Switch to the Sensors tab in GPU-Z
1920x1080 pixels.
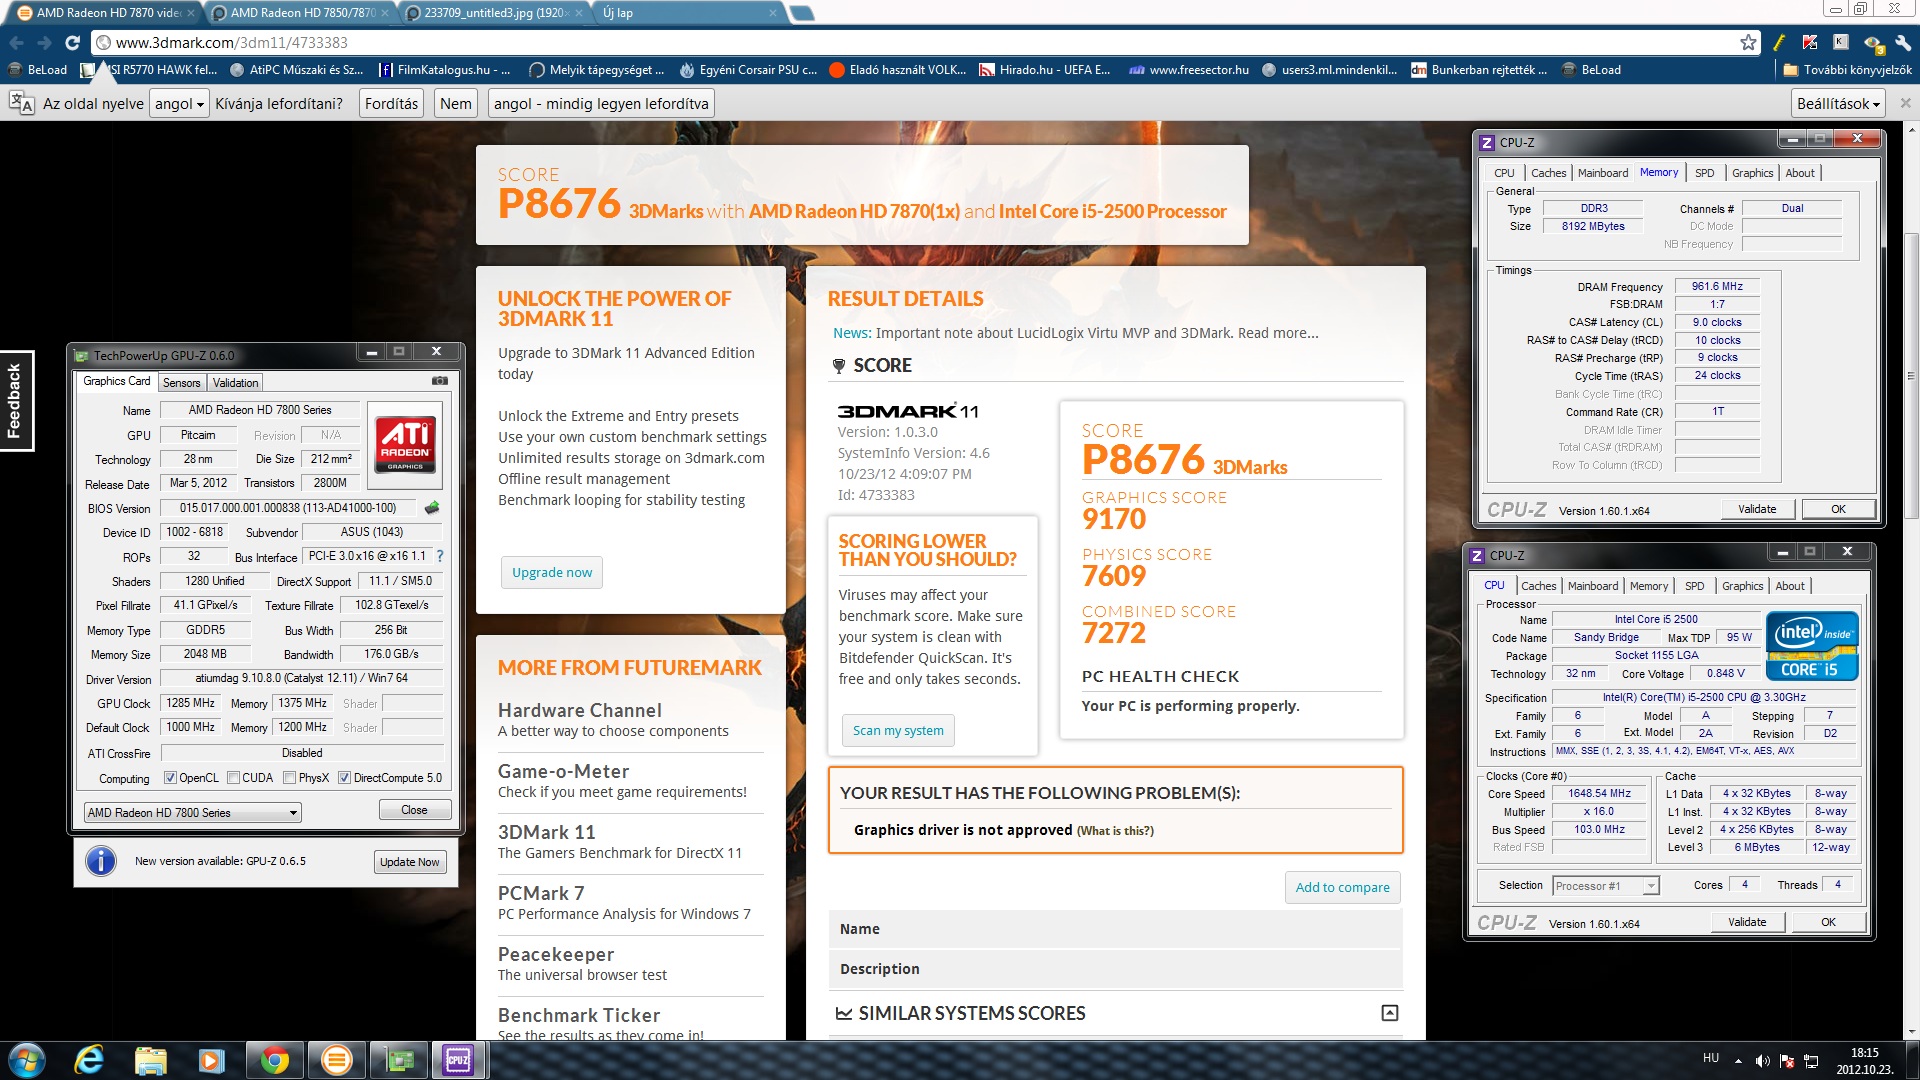[181, 382]
